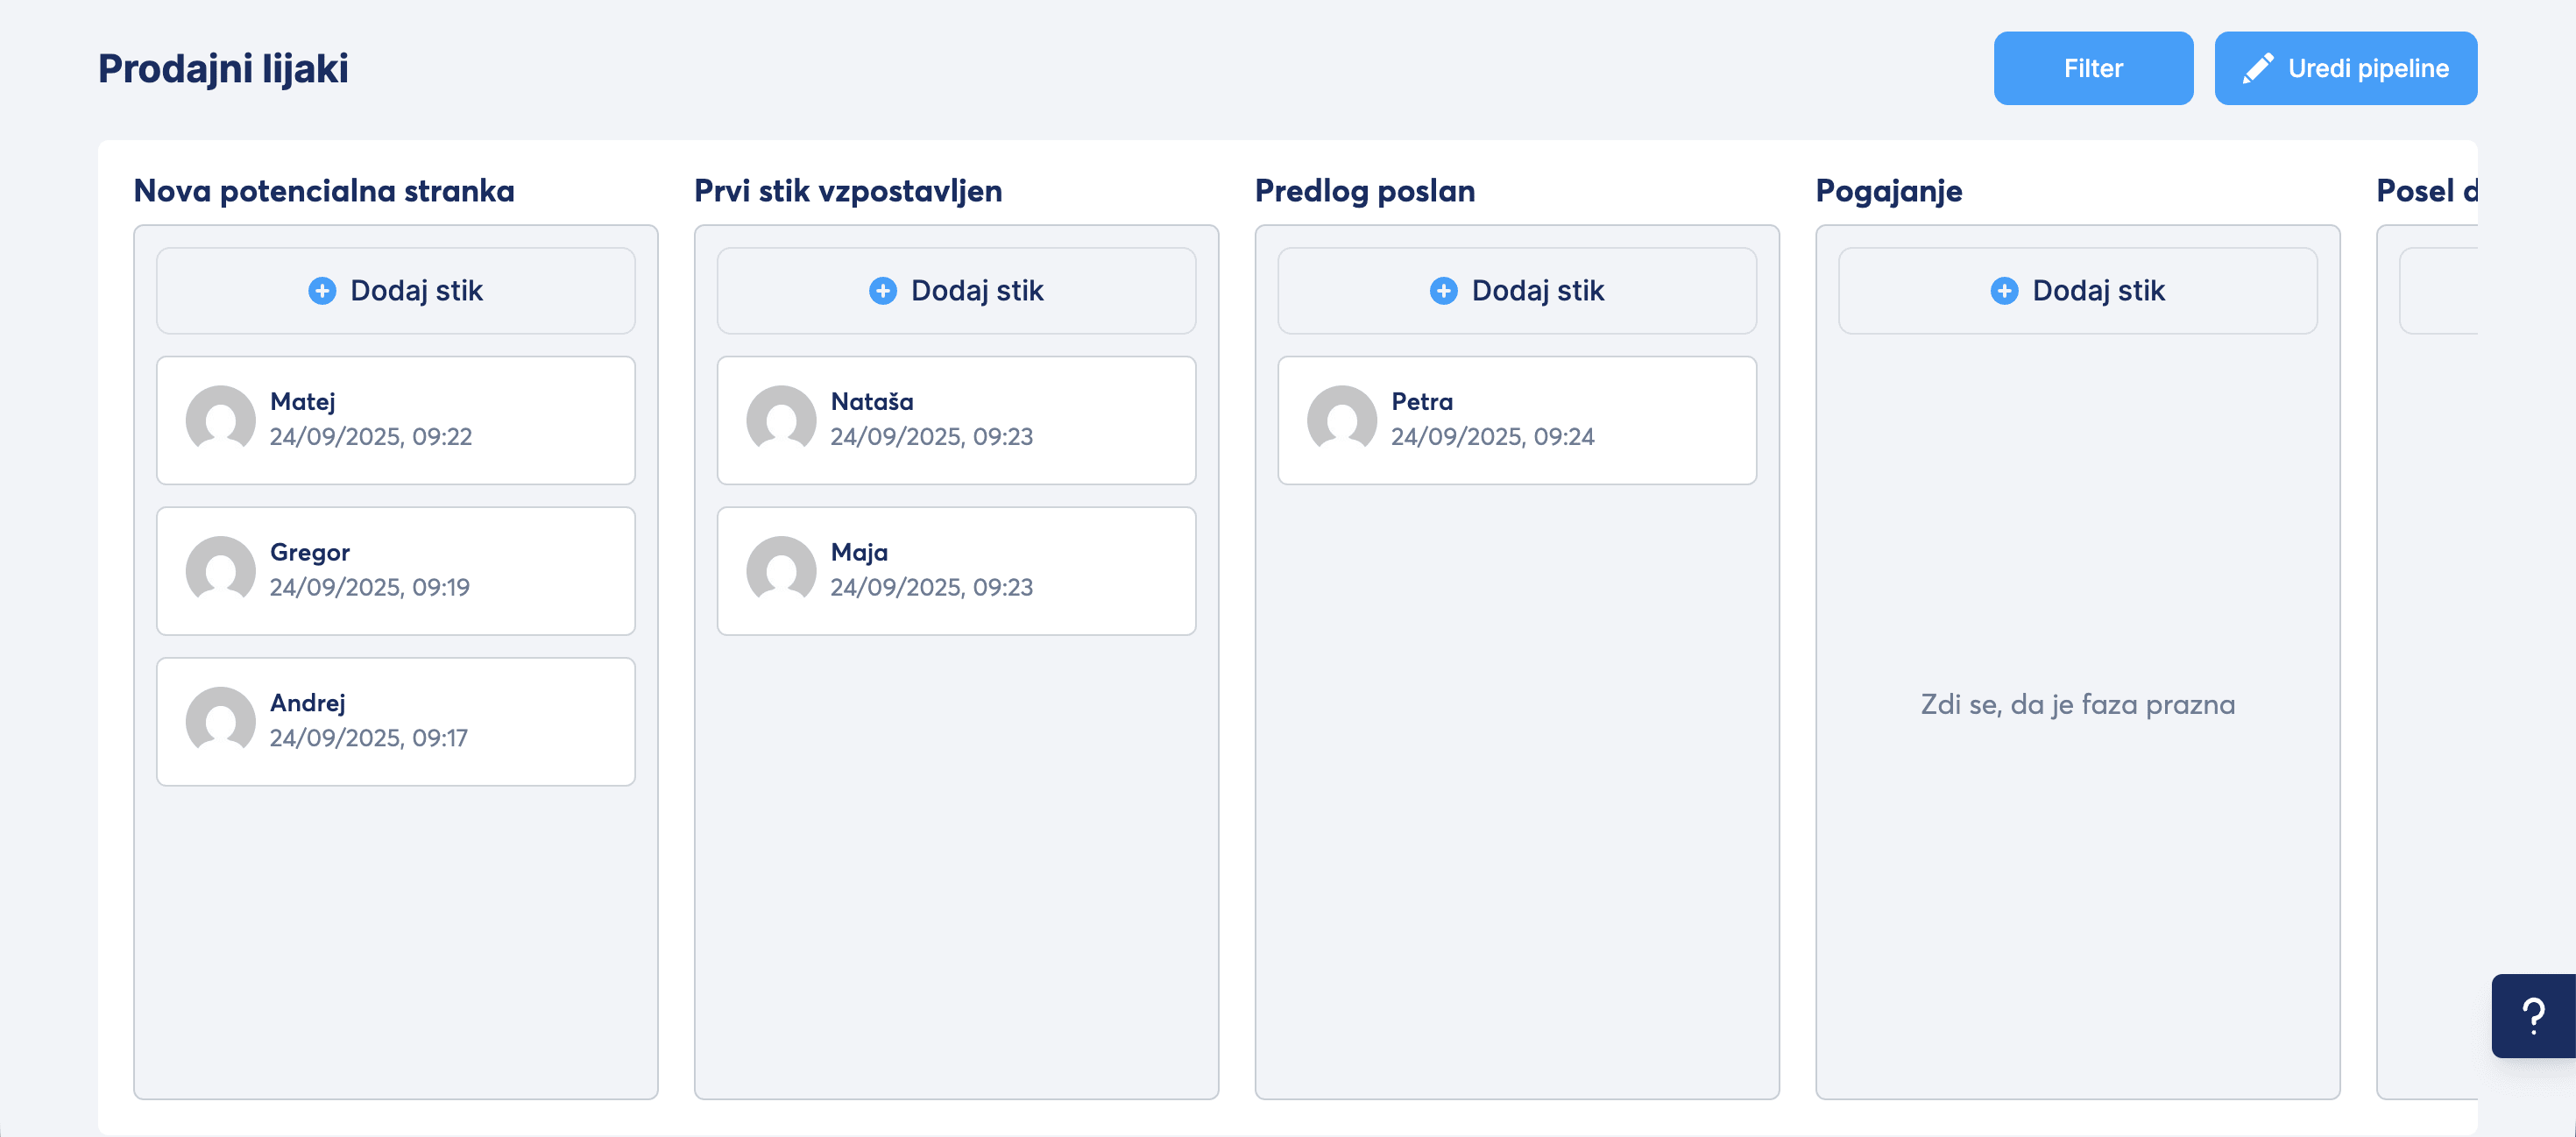Open the Filter button

pyautogui.click(x=2092, y=69)
